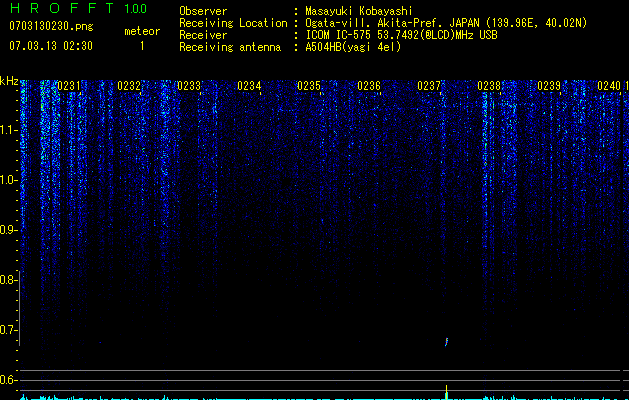Click time marker 0240
Image resolution: width=629 pixels, height=400 pixels.
click(x=609, y=86)
